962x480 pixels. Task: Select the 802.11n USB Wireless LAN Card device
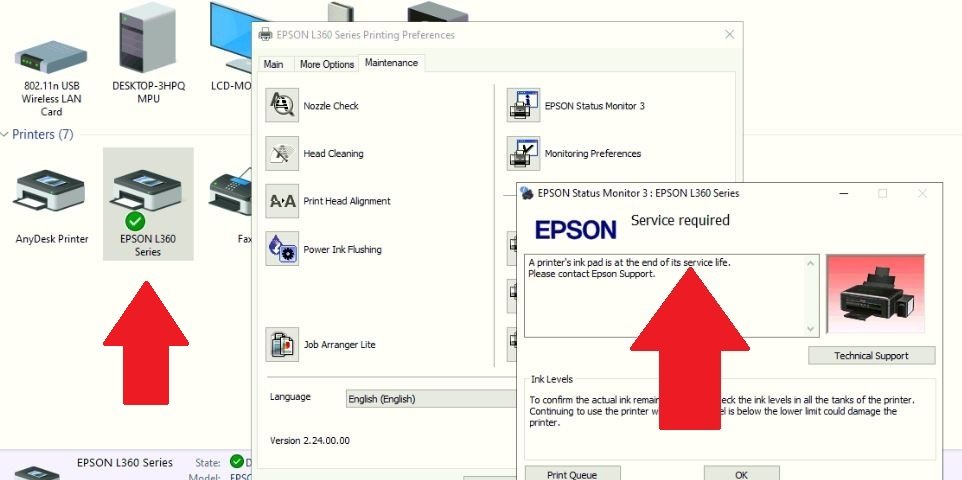pos(51,57)
